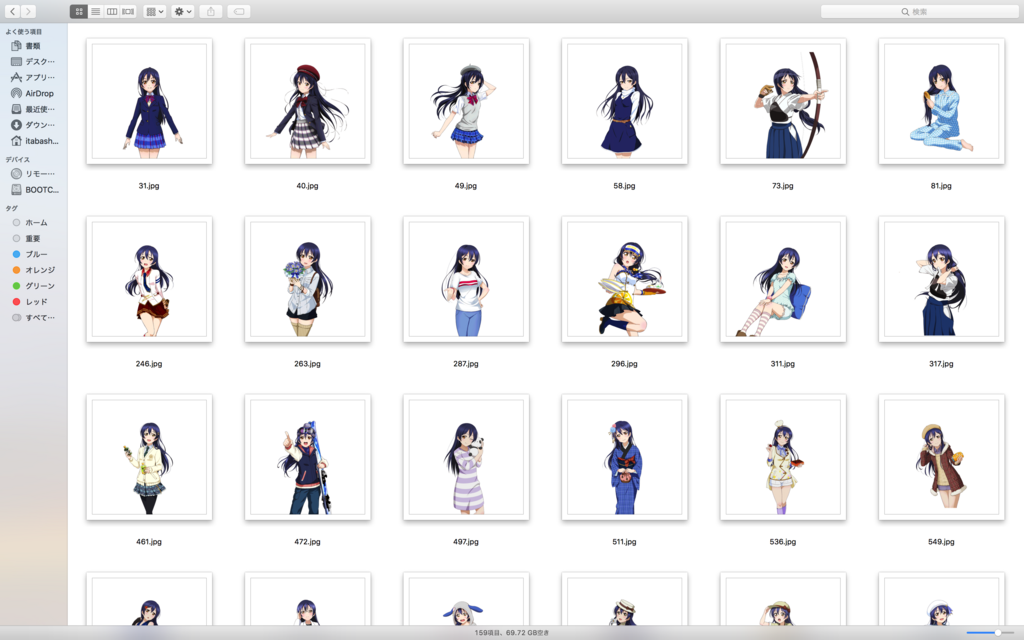Image resolution: width=1024 pixels, height=640 pixels.
Task: Select thumbnail of 317.jpg
Action: [941, 280]
